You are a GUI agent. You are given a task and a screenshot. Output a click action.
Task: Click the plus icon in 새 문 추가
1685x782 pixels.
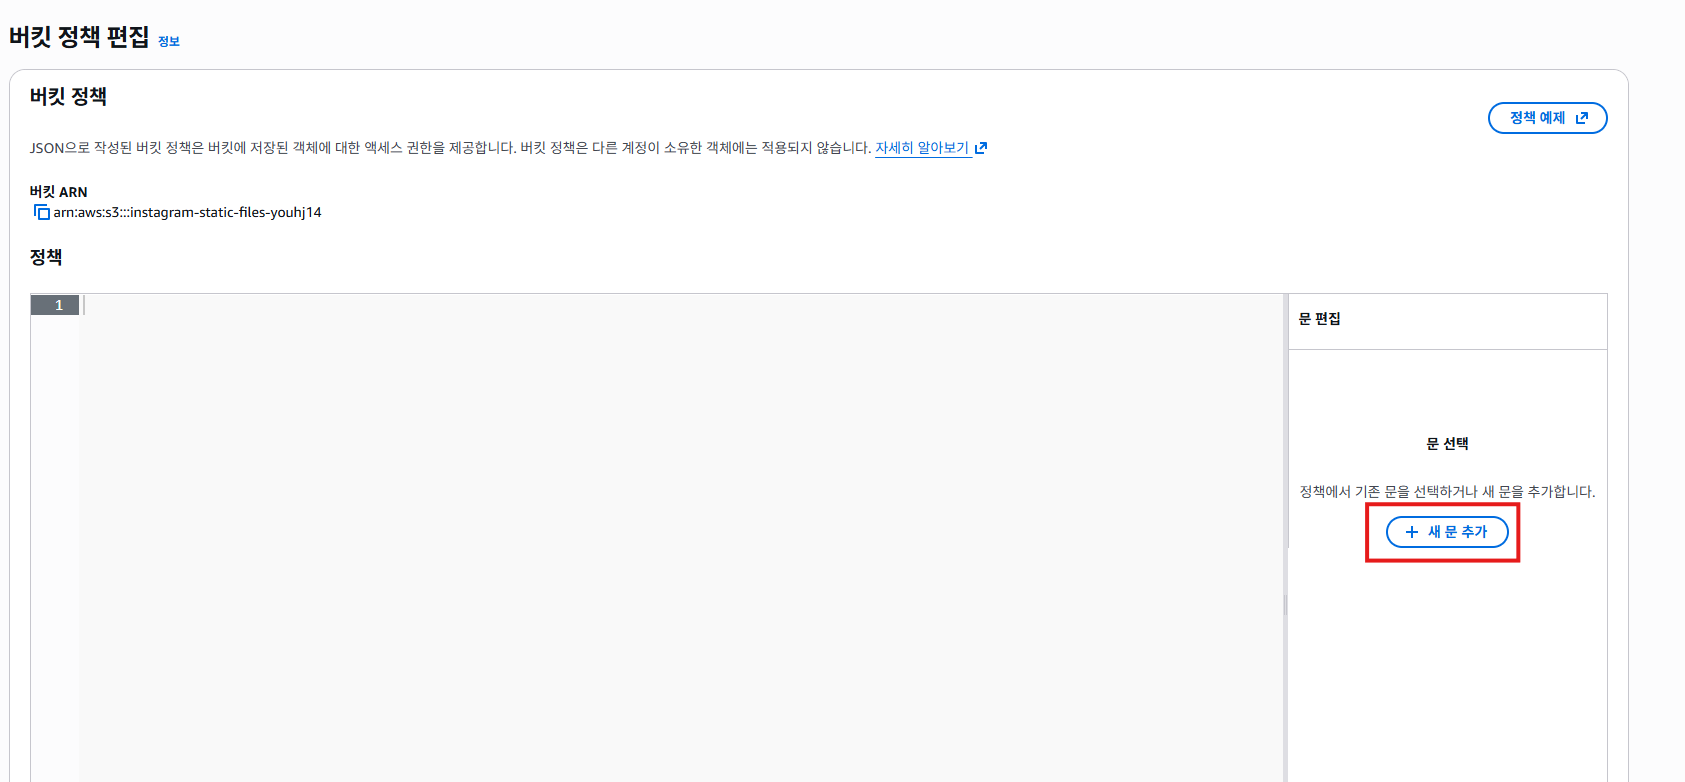tap(1412, 532)
